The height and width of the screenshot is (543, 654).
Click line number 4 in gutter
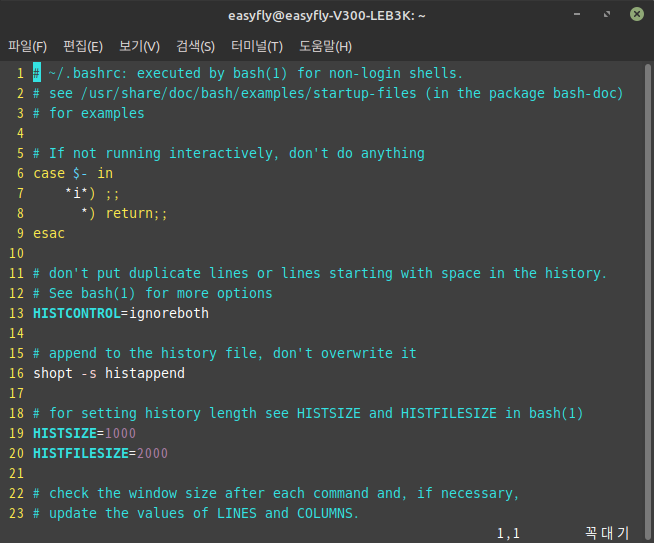tap(20, 133)
